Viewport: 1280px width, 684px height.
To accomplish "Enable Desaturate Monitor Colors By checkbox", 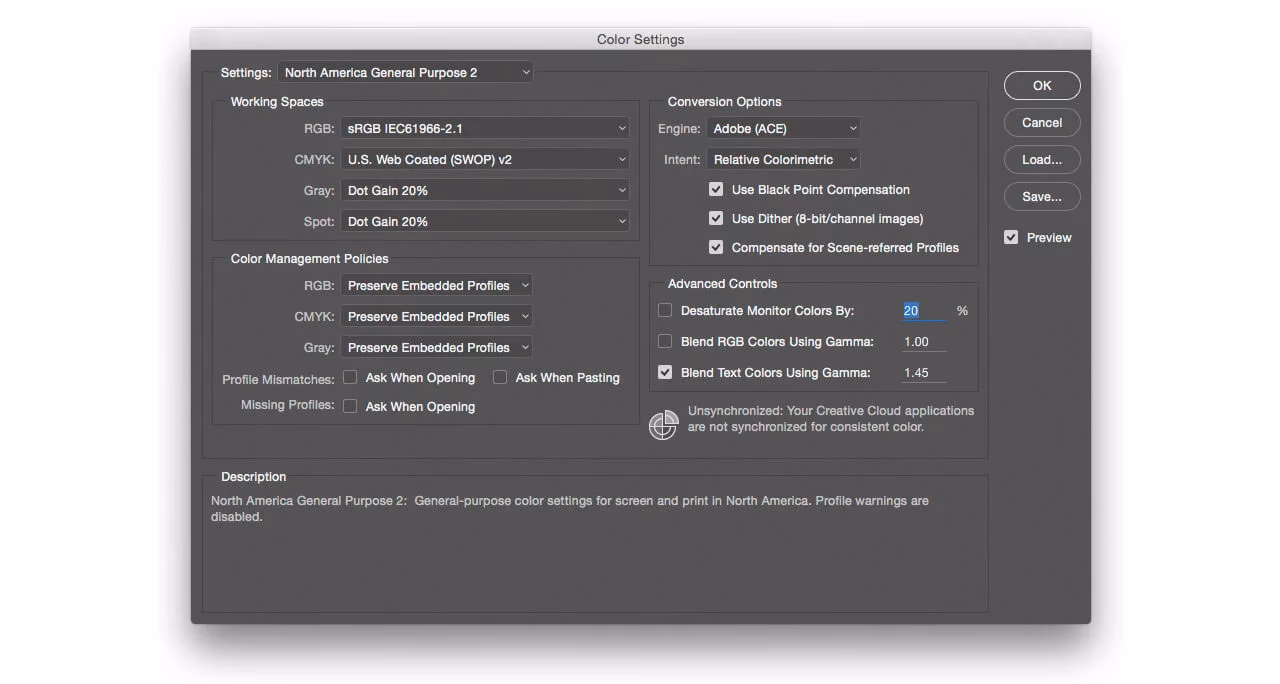I will pyautogui.click(x=665, y=311).
